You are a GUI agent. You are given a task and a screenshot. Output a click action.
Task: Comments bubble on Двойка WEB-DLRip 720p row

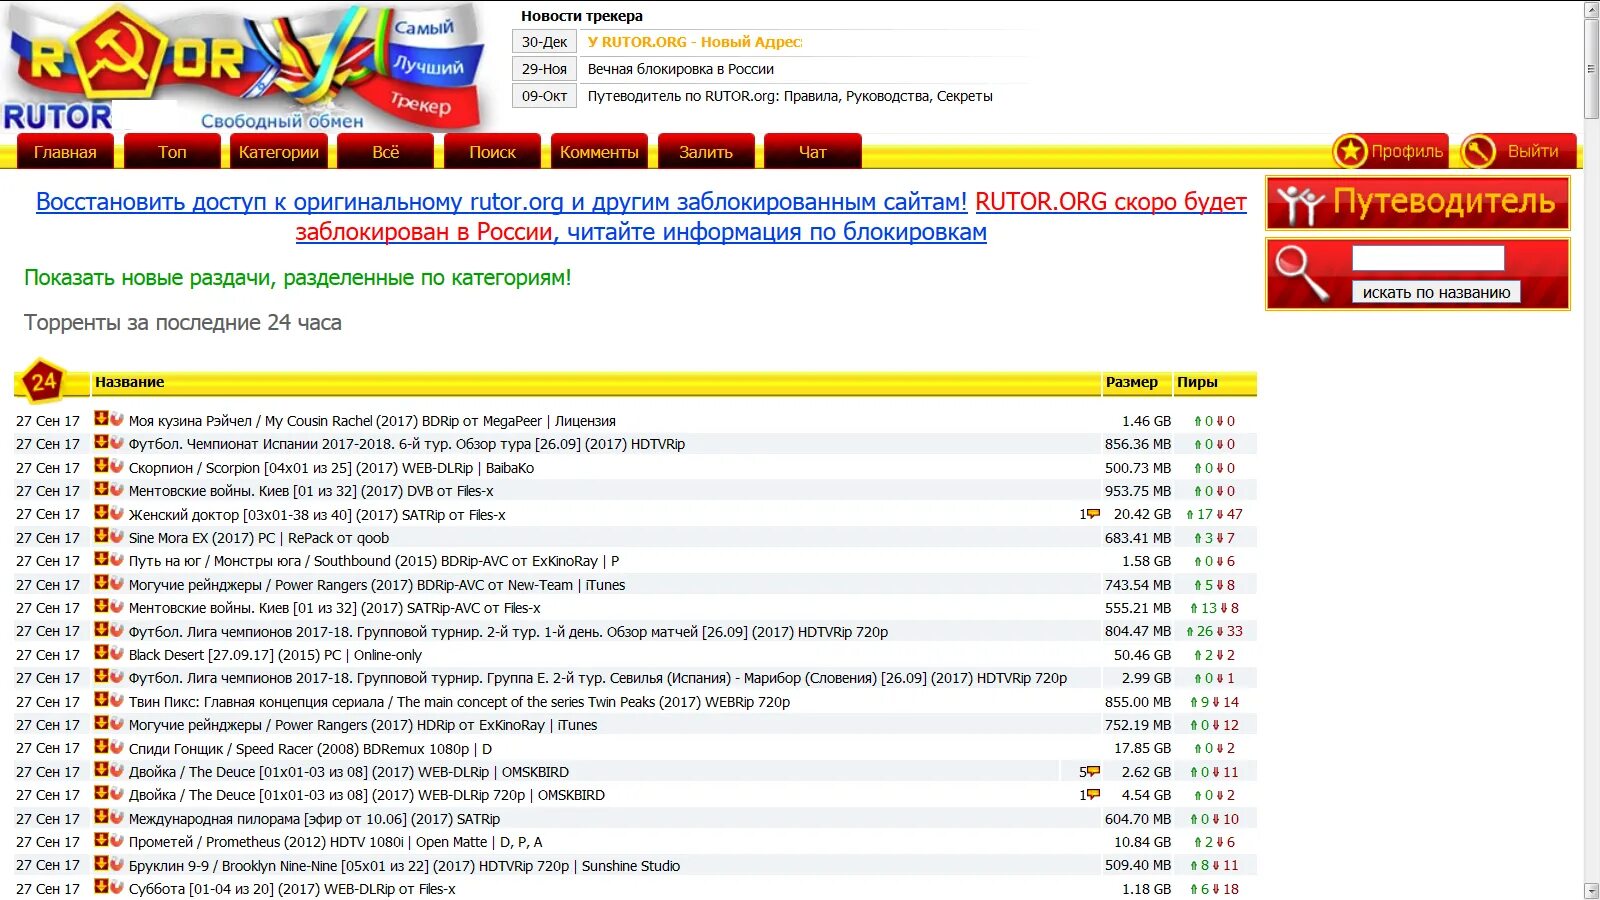(x=1093, y=794)
